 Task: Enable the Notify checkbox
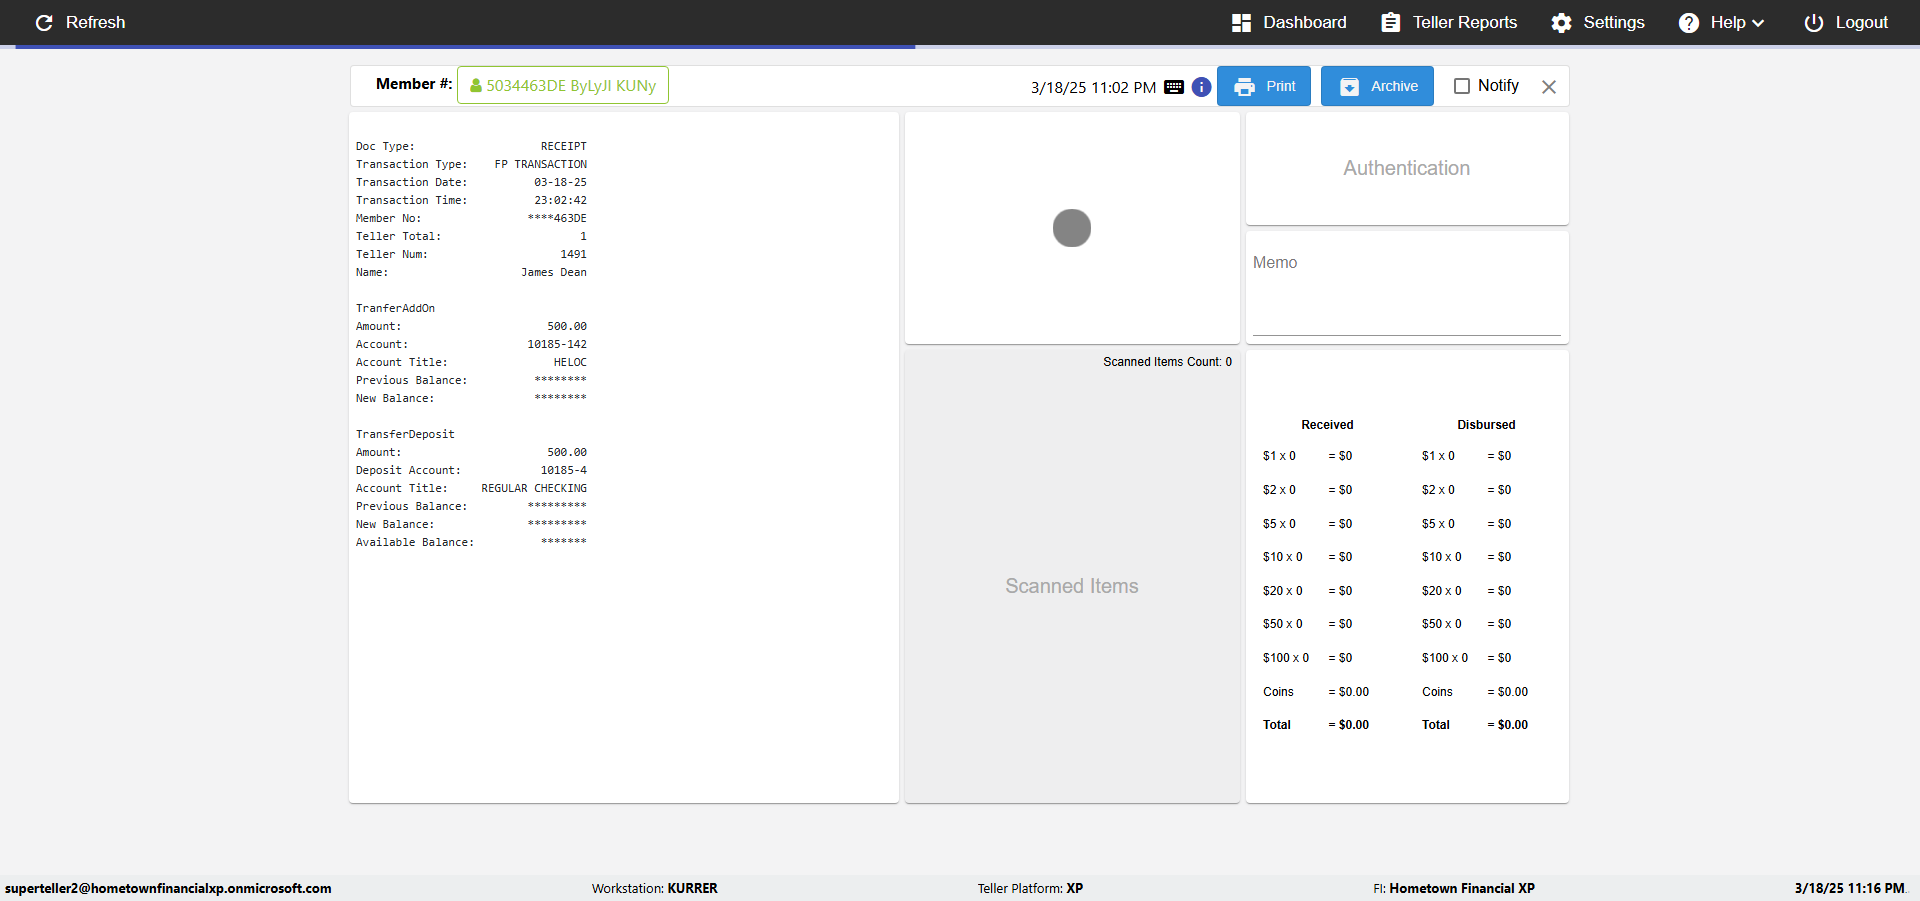(1461, 86)
